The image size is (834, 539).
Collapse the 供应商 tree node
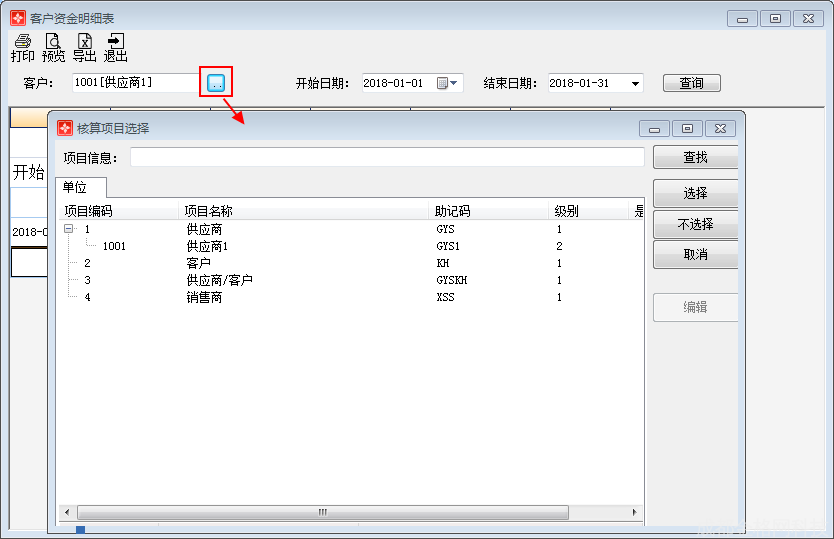coord(69,229)
